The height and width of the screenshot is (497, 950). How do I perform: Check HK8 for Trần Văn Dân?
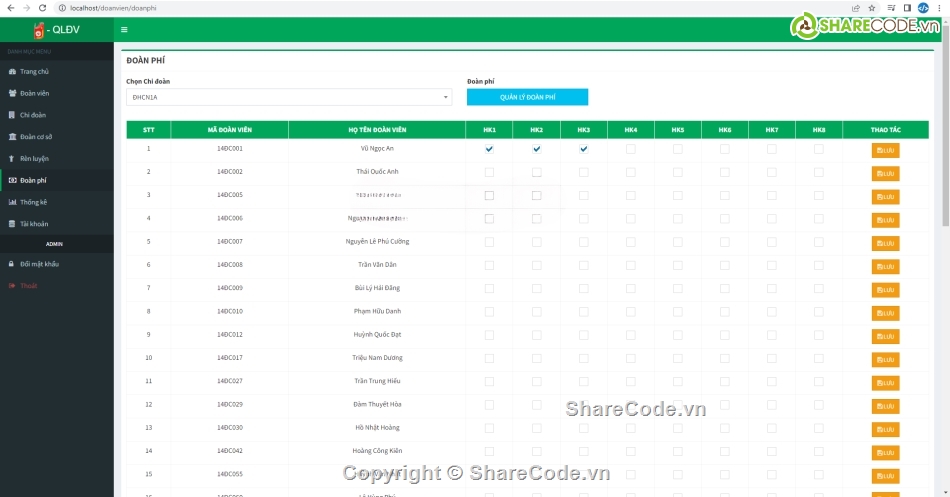[819, 265]
